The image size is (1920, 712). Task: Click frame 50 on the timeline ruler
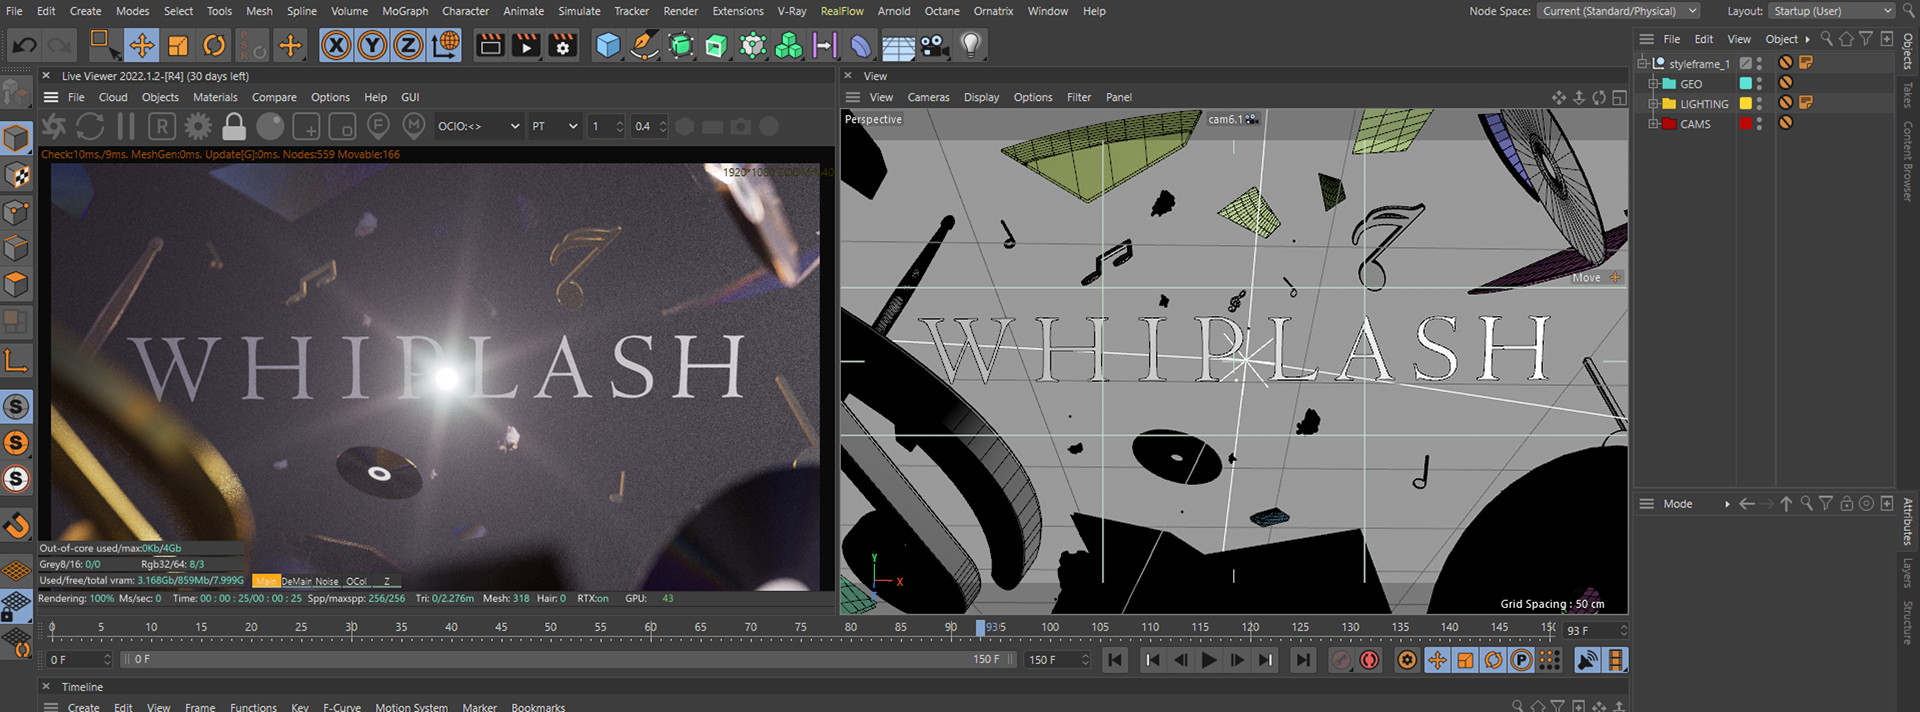click(x=551, y=628)
